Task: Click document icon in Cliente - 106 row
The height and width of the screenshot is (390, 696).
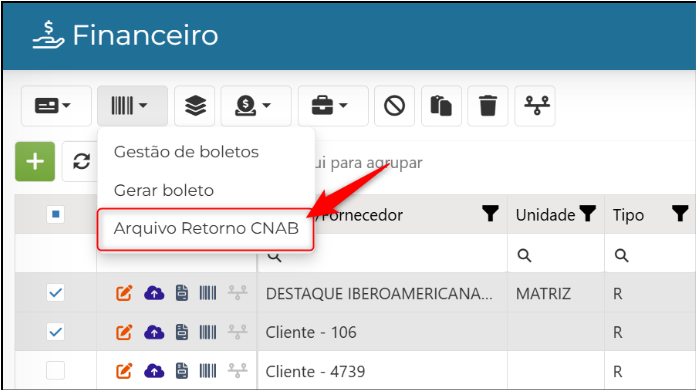Action: pos(182,332)
